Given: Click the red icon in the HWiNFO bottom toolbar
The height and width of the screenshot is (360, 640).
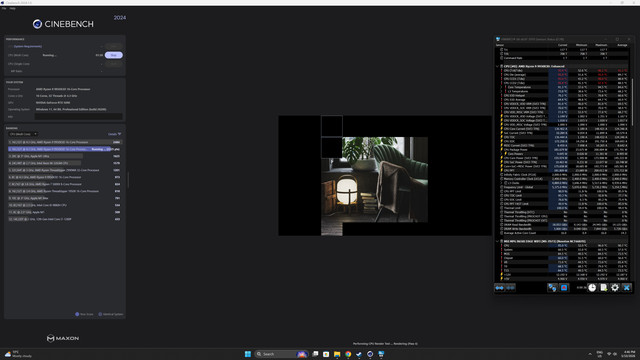Looking at the screenshot, I should coord(564,288).
